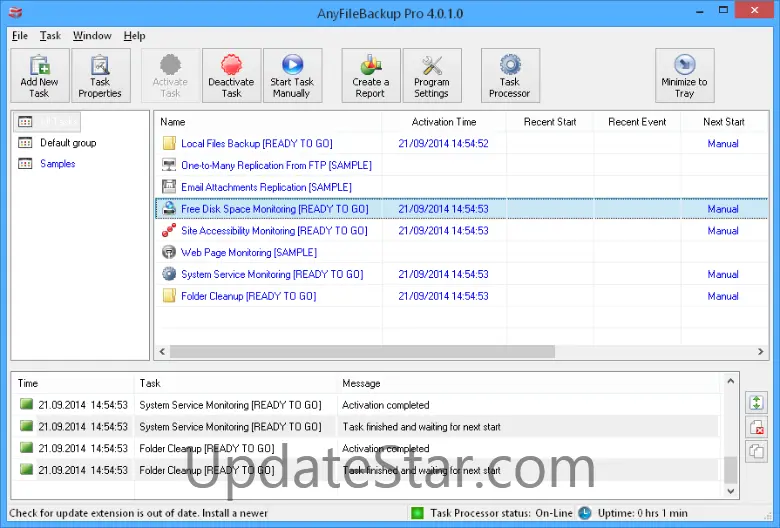Click the update extension status message
Viewport: 780px width, 528px height.
coord(138,513)
